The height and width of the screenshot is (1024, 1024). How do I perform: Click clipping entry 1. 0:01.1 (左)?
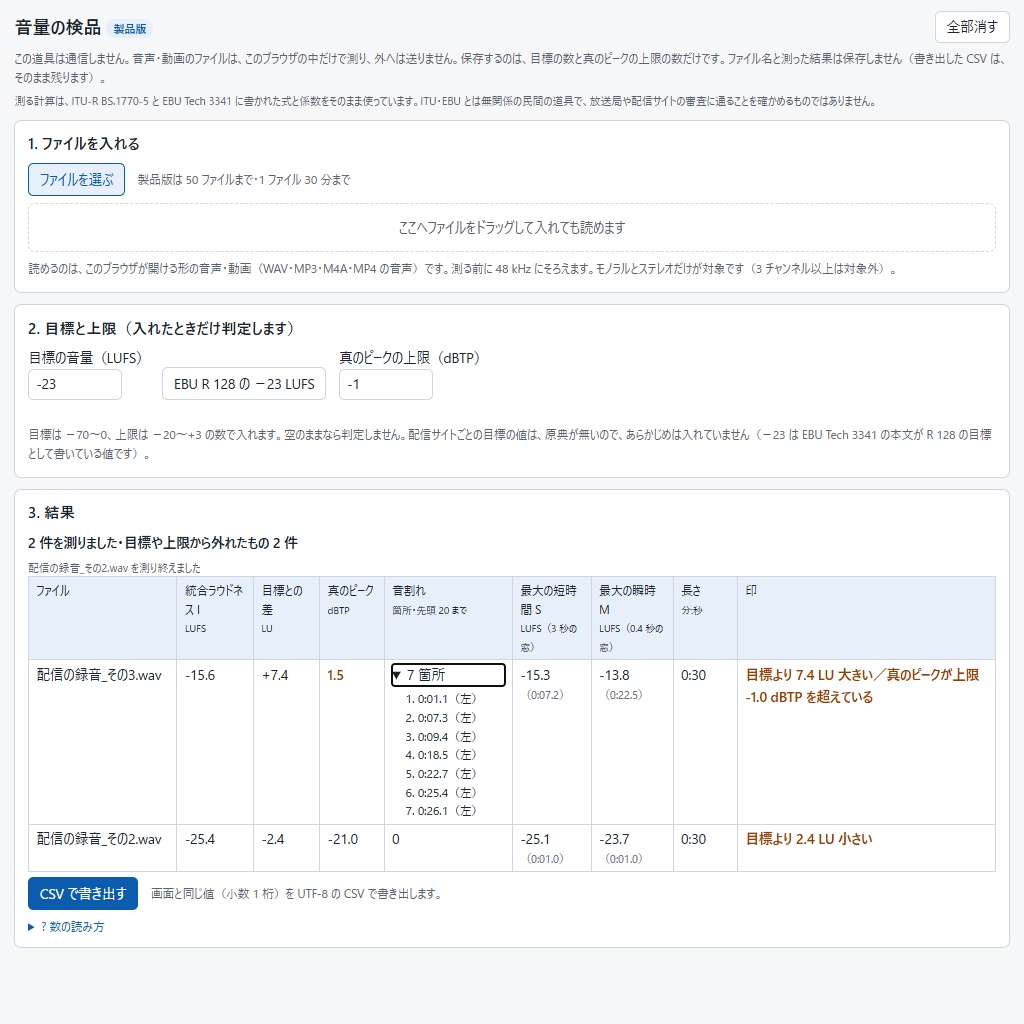pyautogui.click(x=441, y=699)
